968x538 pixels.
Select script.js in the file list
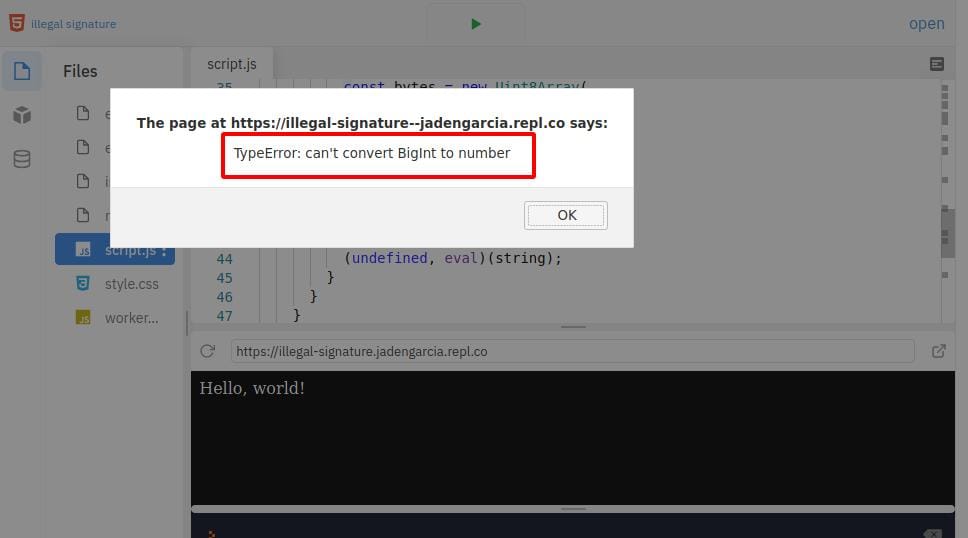click(x=115, y=250)
